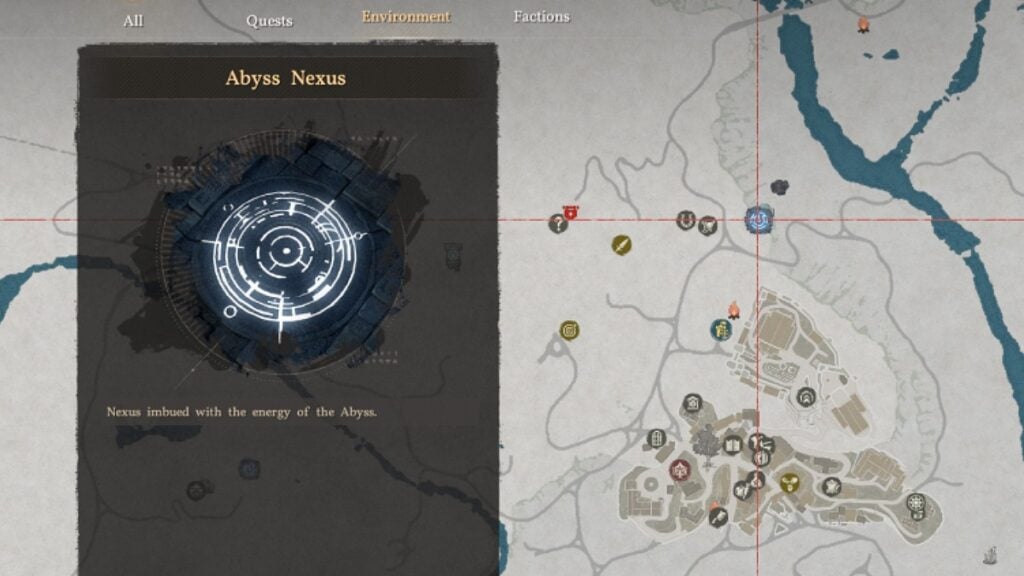Open the Factions filter tab

point(541,16)
